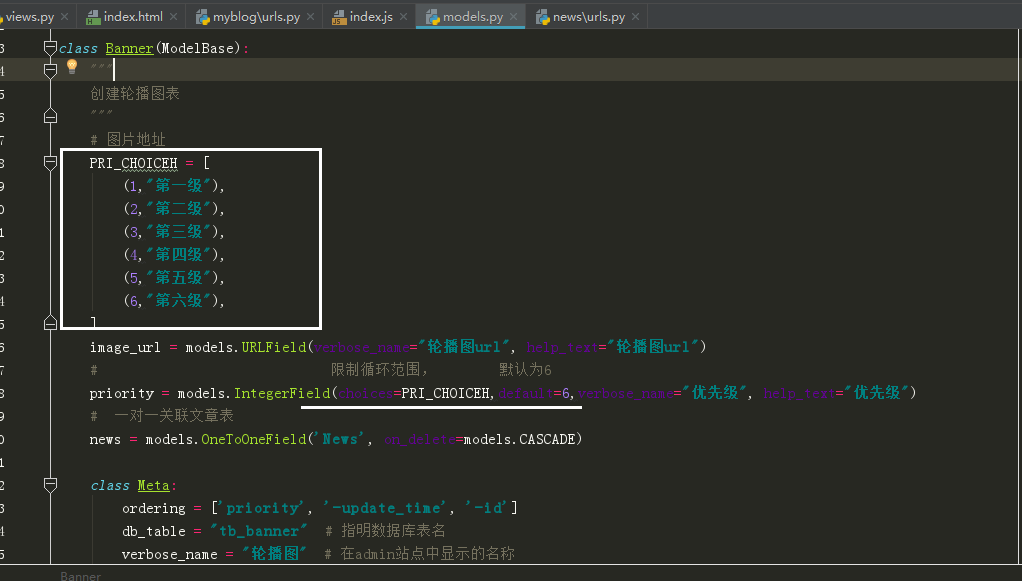Switch to the views.py tab
Screen dimensions: 1022x581
29,17
